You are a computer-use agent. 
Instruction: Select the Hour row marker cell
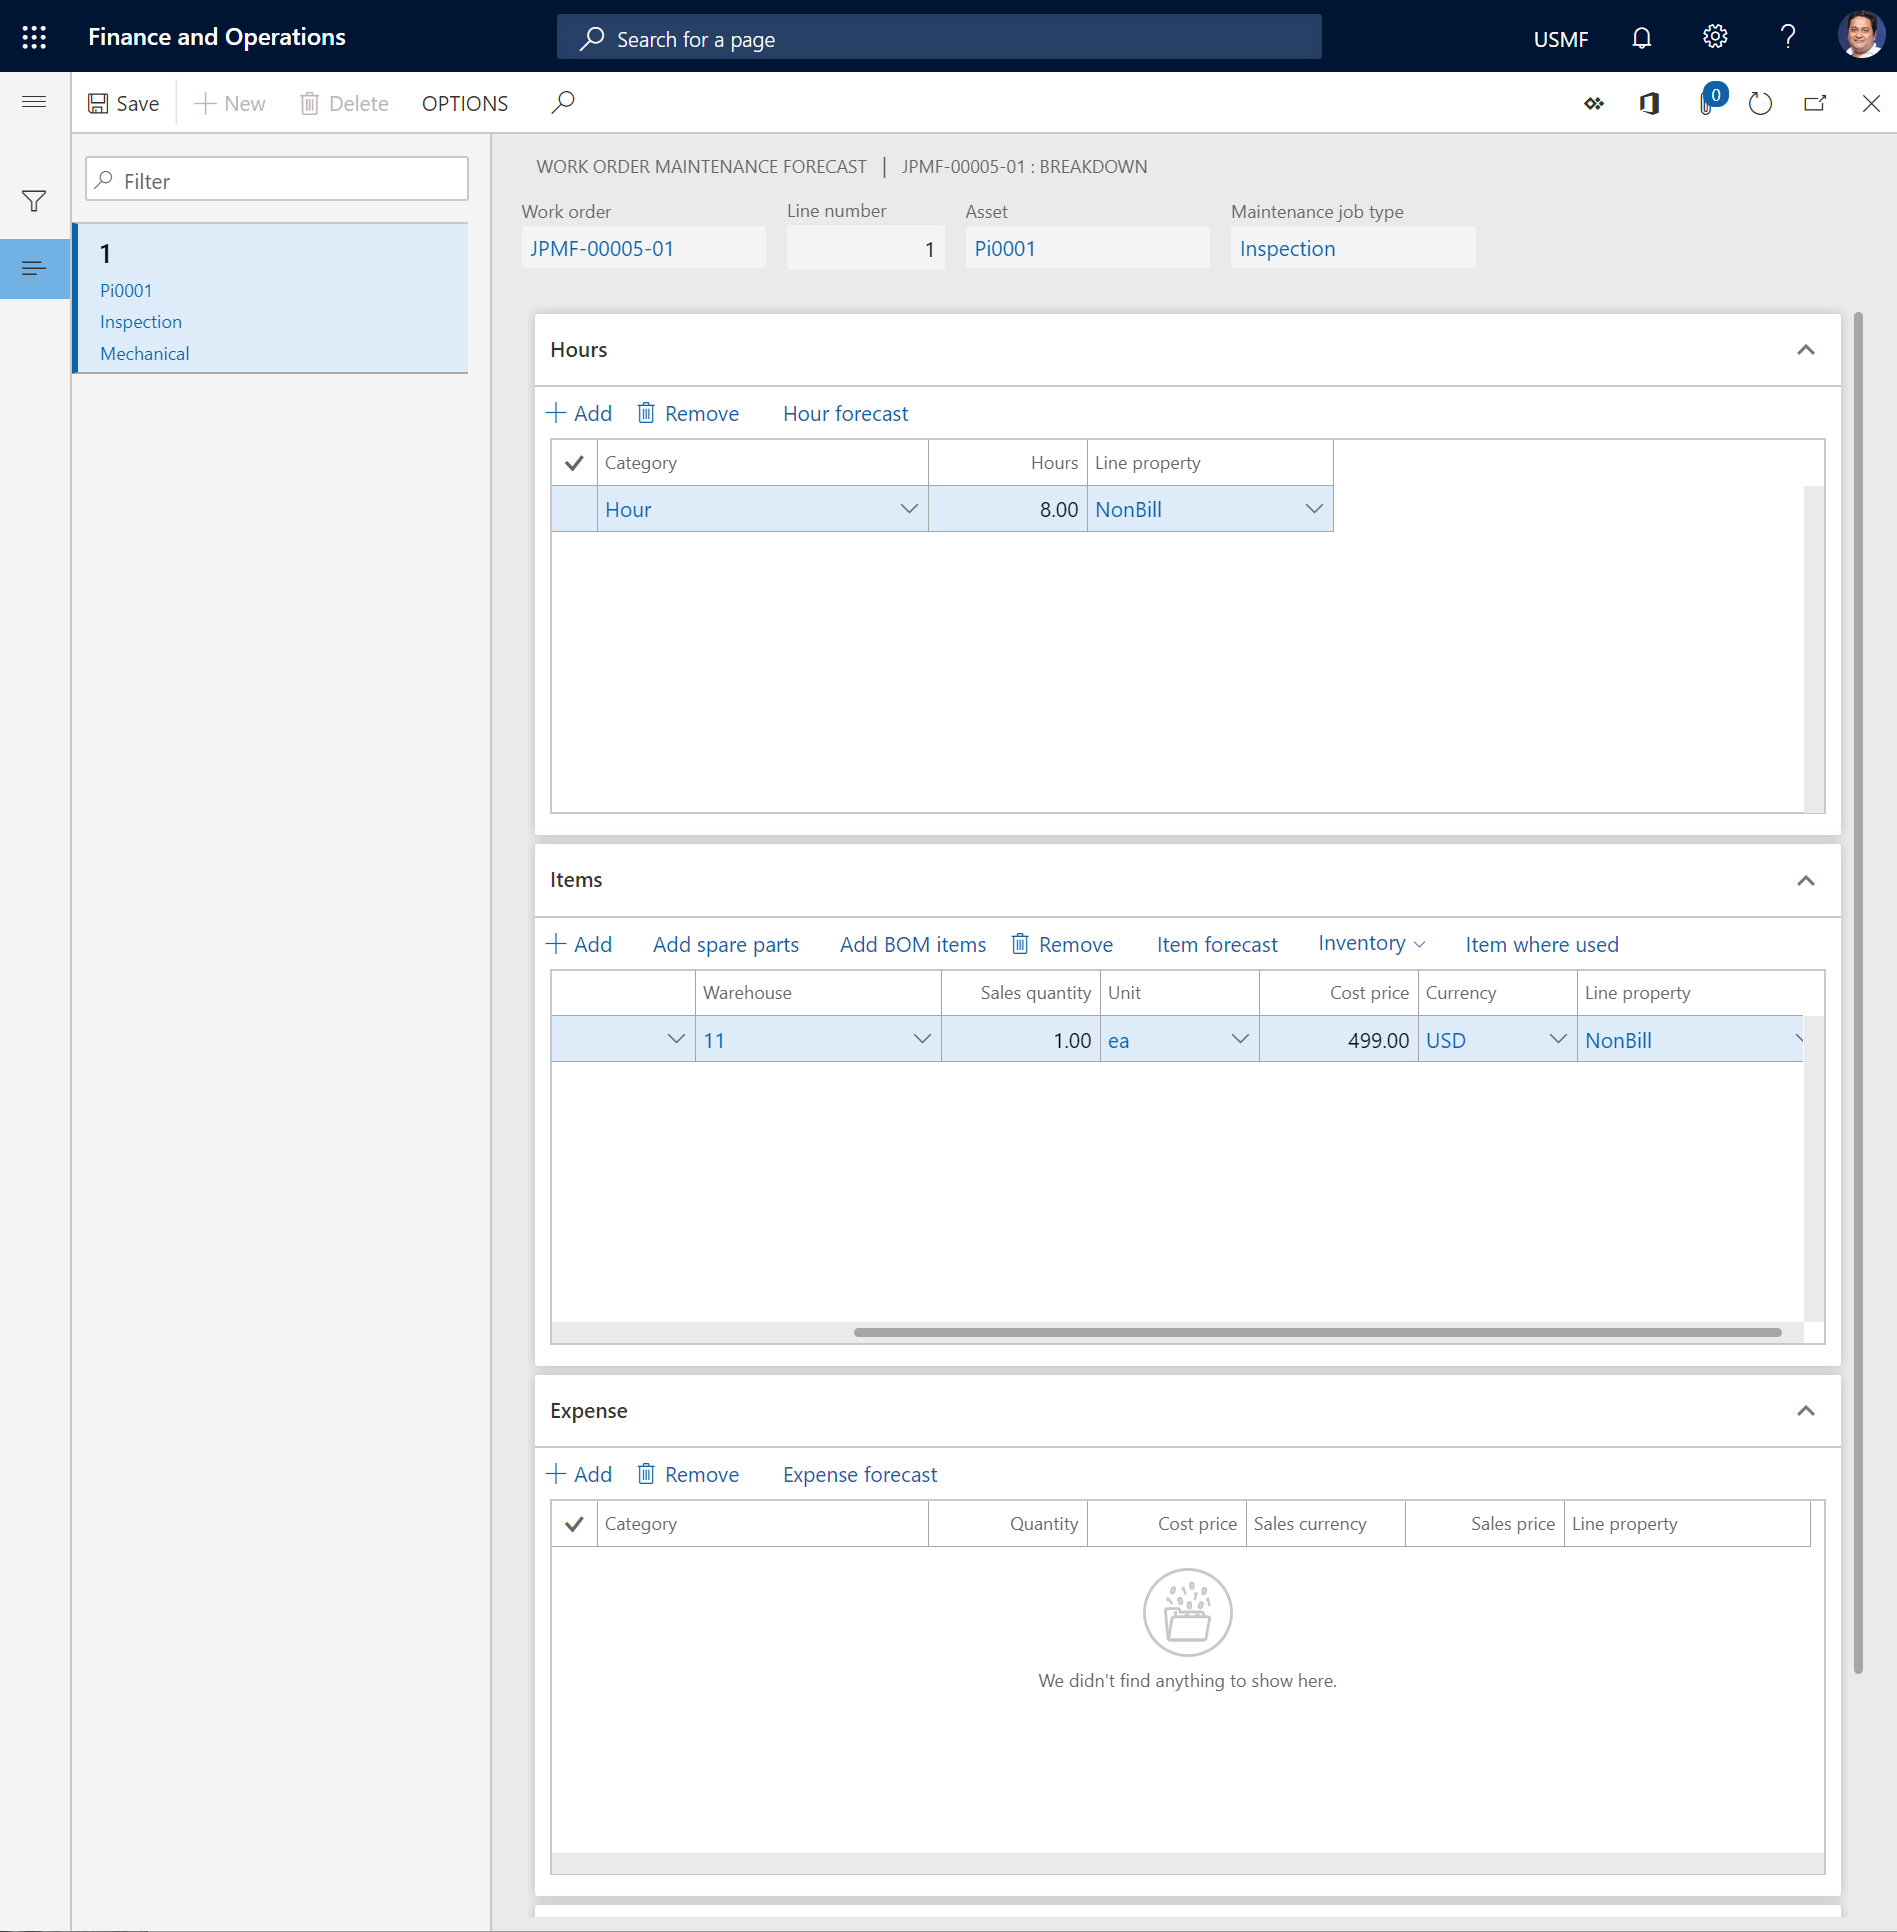click(574, 509)
